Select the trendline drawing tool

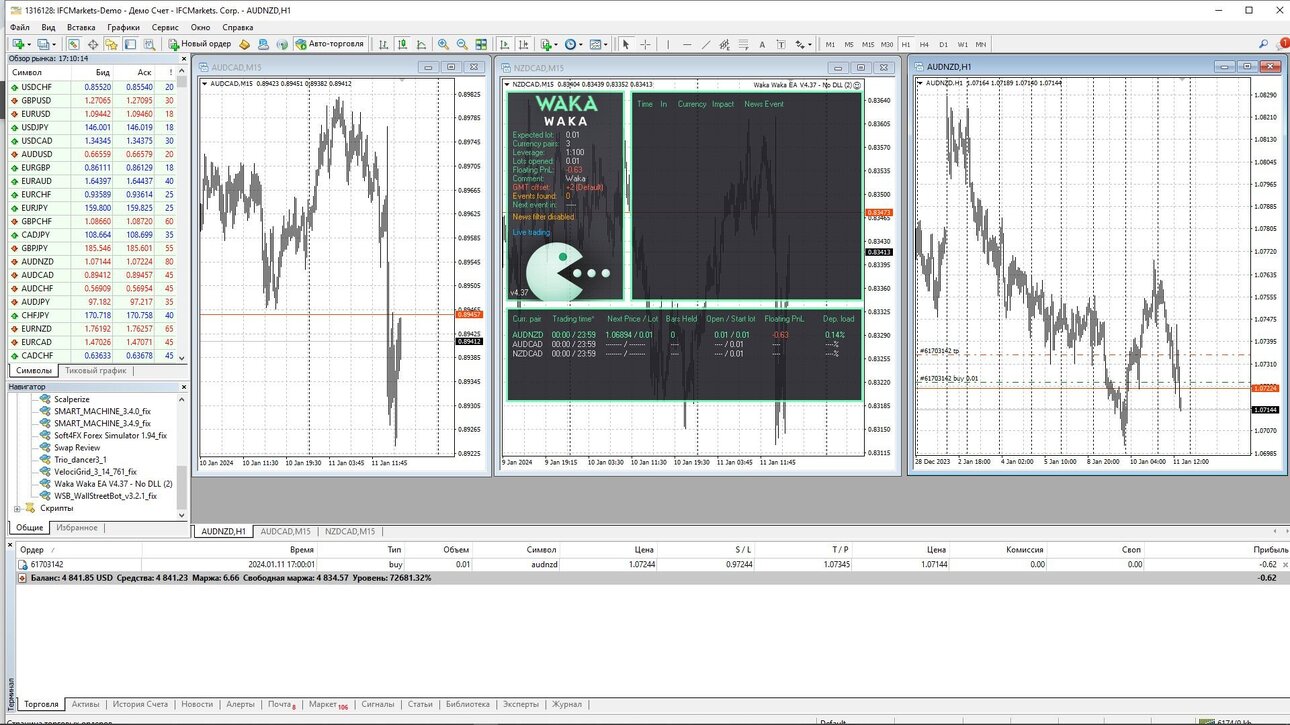point(706,44)
